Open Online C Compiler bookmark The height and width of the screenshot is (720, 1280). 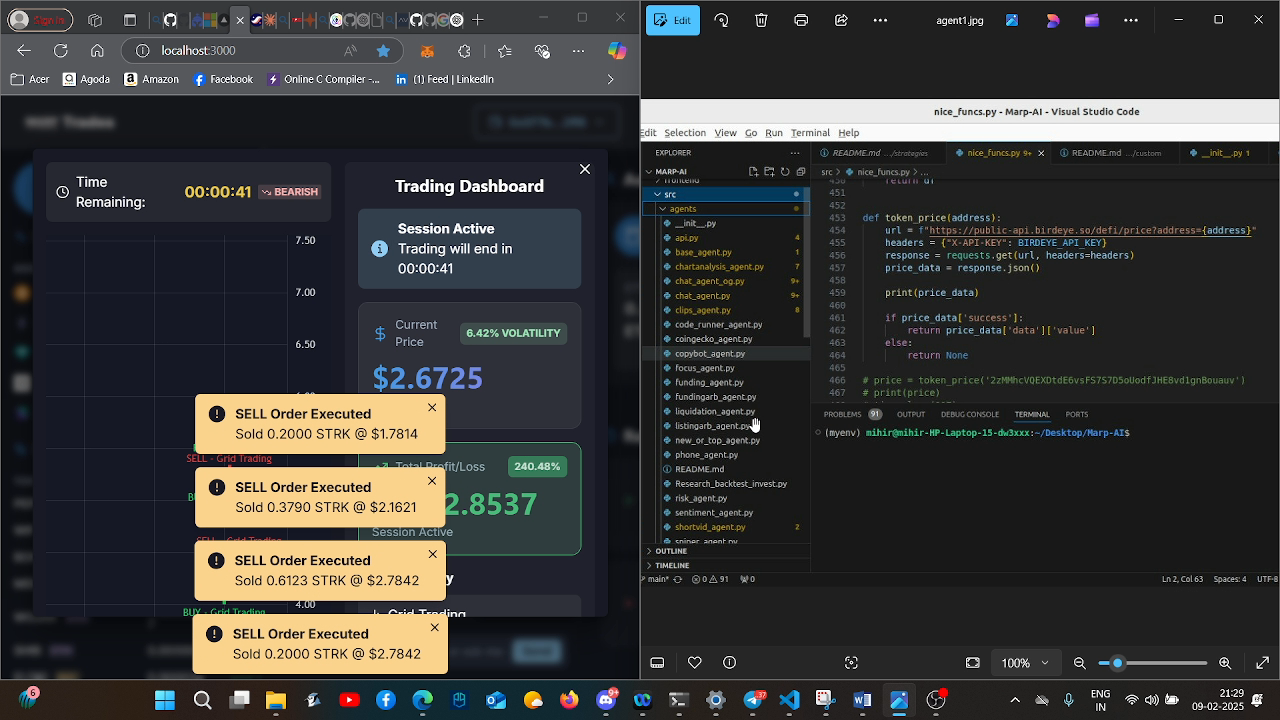click(323, 79)
